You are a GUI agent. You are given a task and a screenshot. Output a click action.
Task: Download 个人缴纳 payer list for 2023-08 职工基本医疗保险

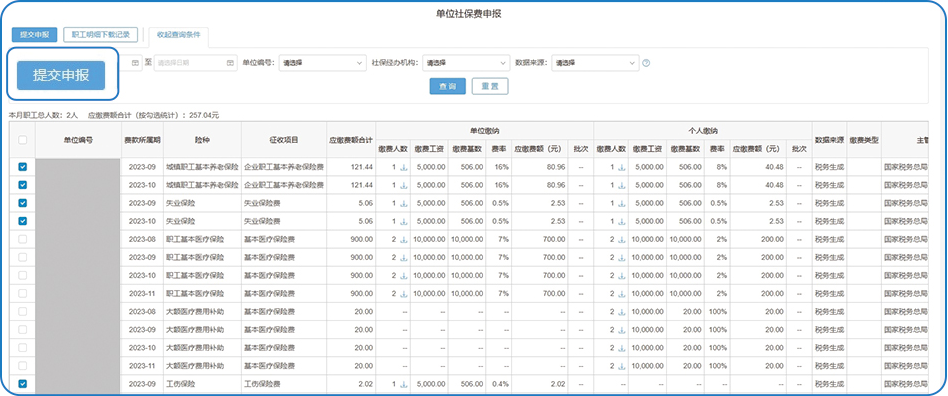click(x=622, y=240)
